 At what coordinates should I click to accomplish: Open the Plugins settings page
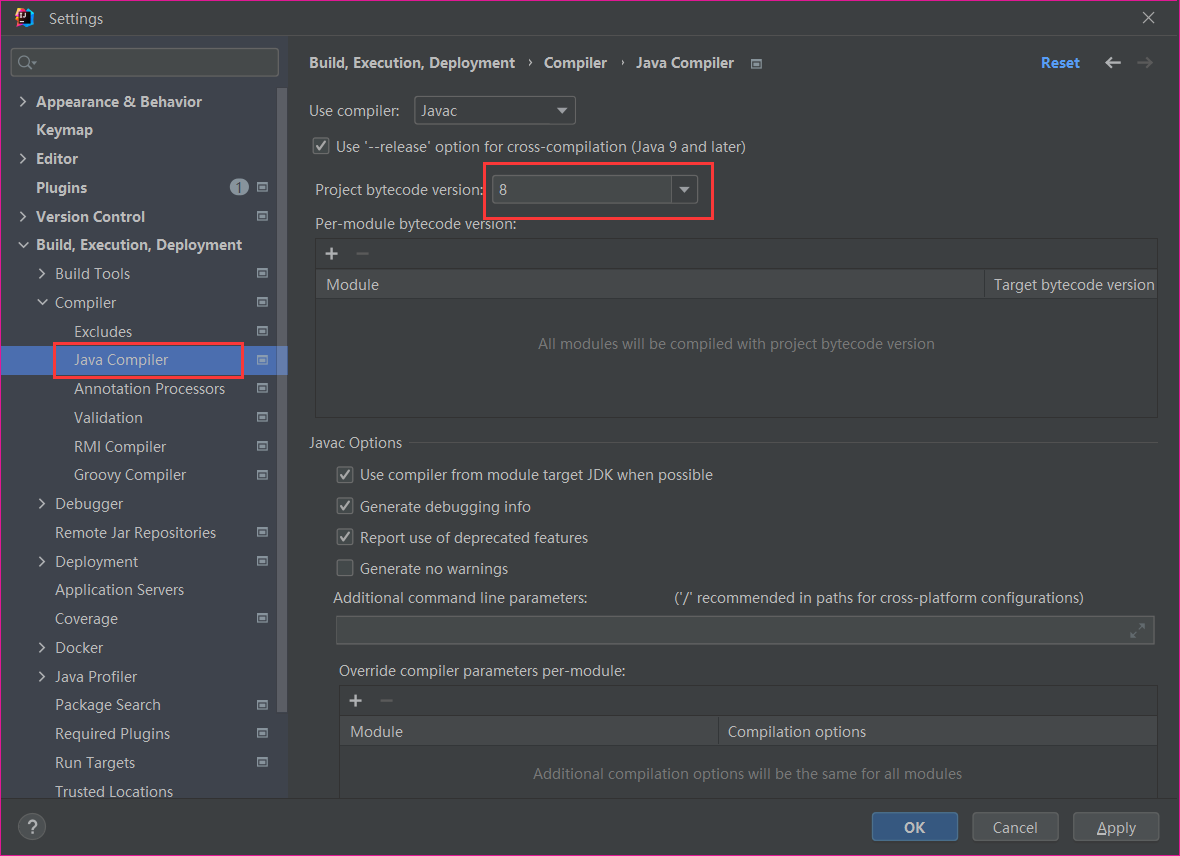[62, 187]
